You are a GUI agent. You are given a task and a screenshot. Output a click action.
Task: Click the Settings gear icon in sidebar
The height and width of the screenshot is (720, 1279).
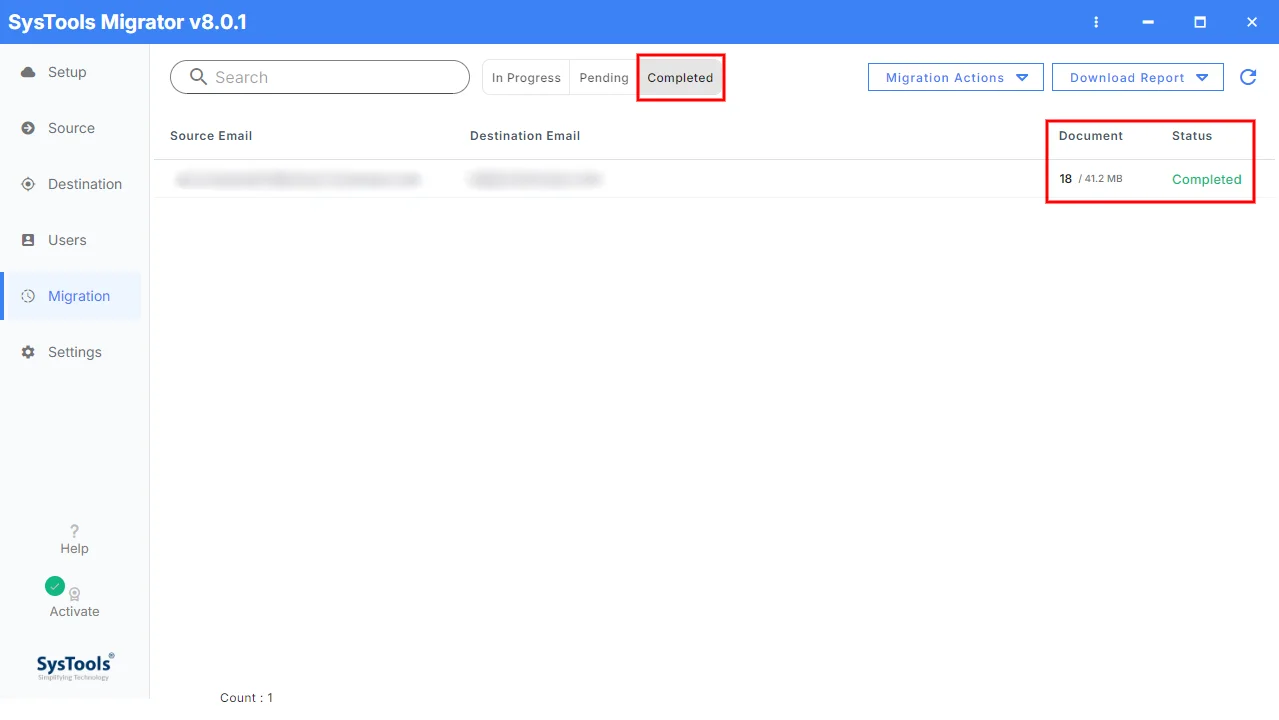[x=28, y=352]
